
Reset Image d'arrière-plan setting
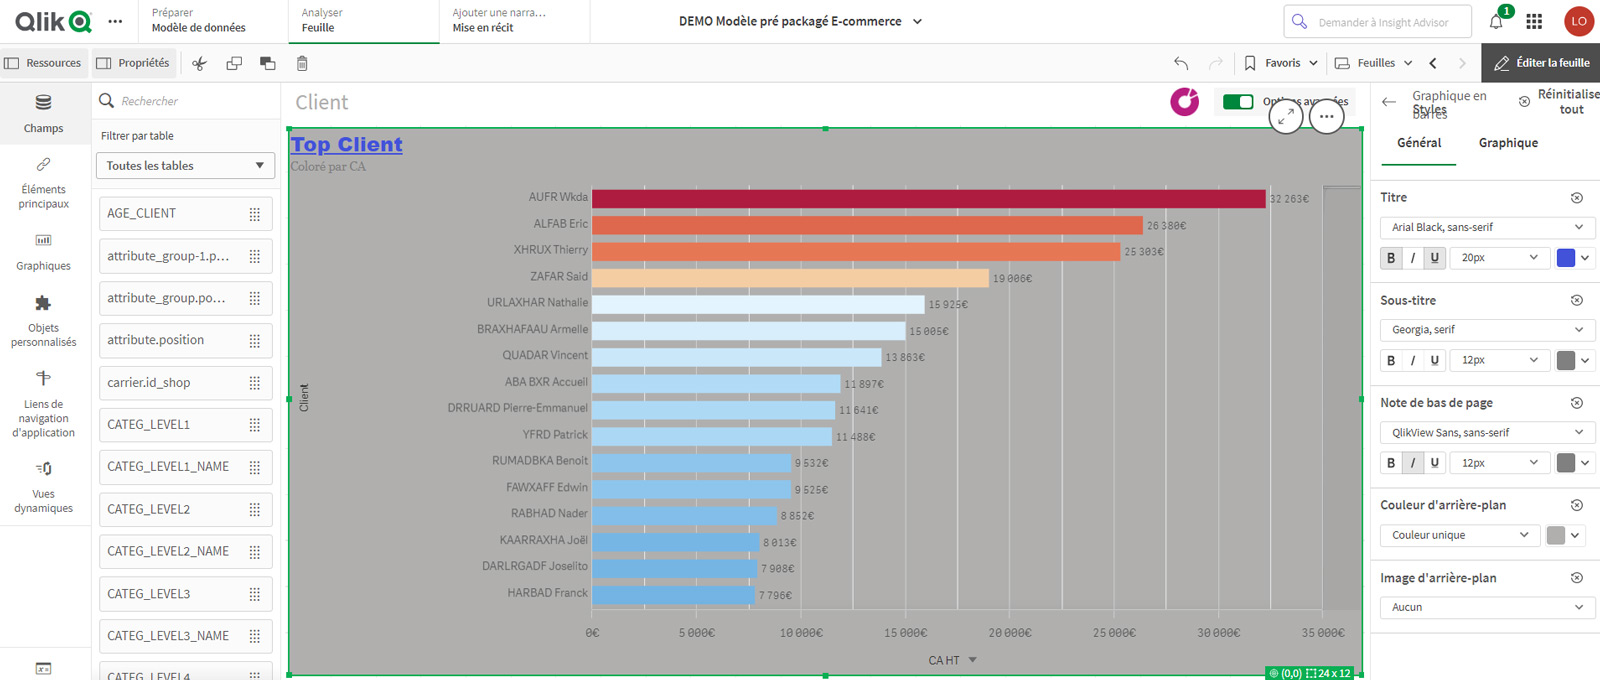(1577, 578)
